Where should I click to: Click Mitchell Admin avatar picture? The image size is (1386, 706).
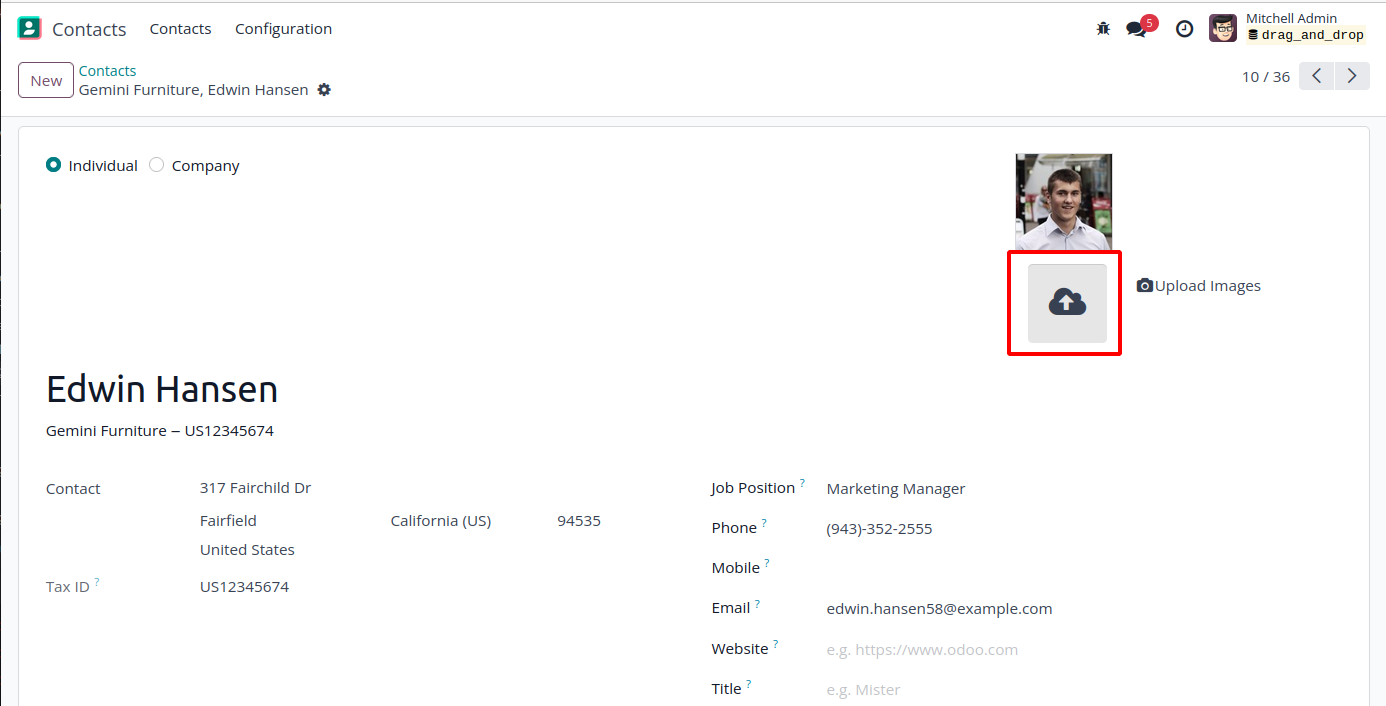[1223, 28]
